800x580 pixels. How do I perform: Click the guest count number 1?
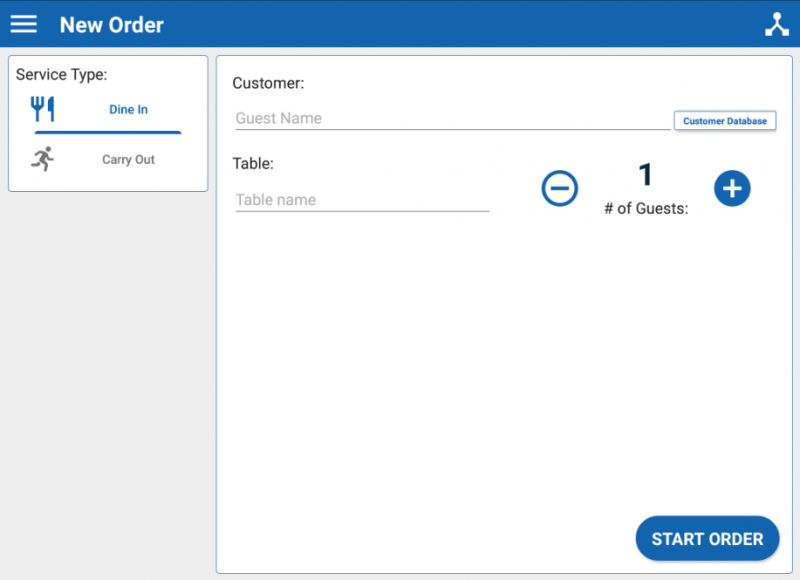click(x=646, y=175)
